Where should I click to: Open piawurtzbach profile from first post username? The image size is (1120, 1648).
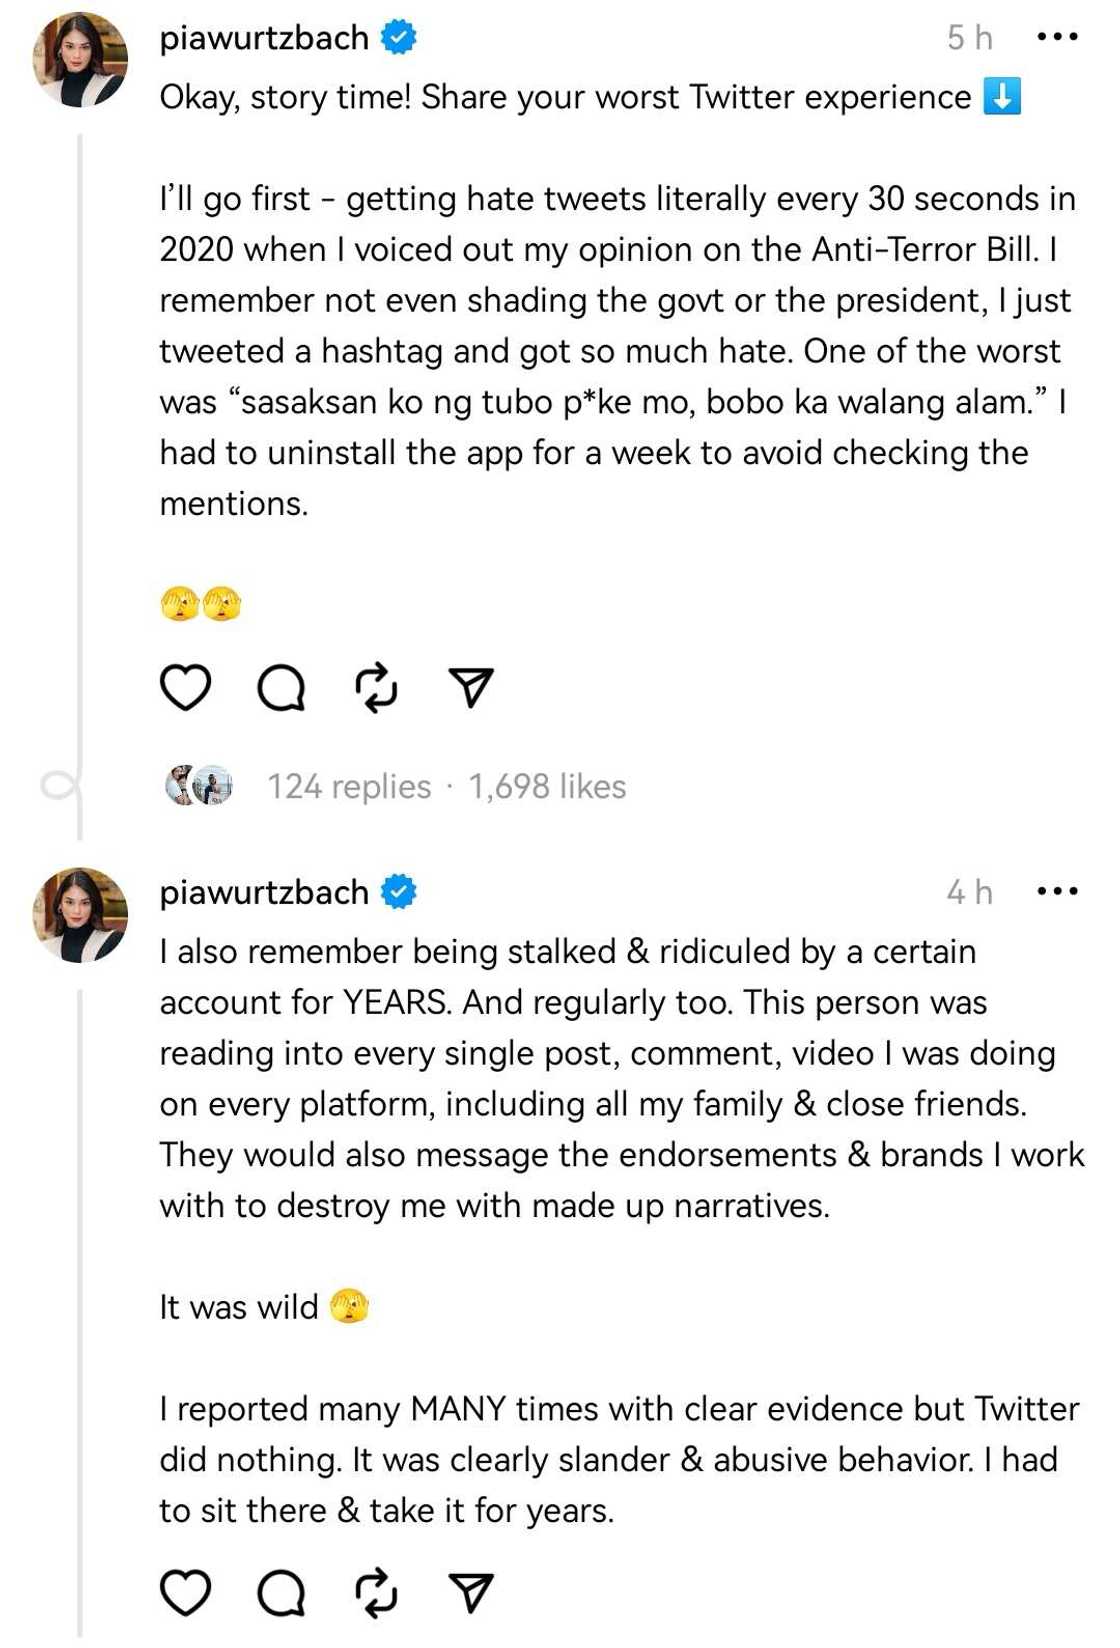point(264,38)
